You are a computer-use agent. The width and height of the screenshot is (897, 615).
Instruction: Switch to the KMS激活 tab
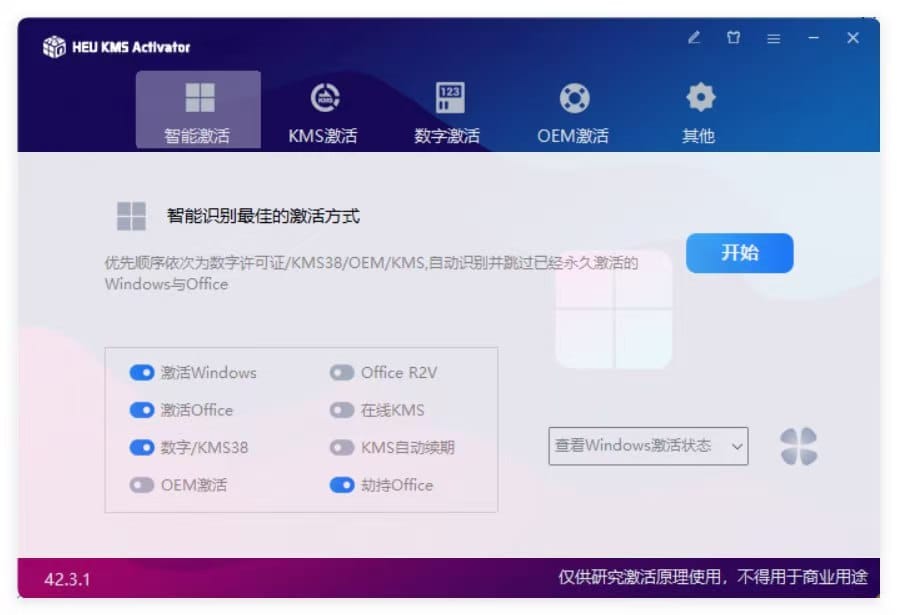click(323, 110)
